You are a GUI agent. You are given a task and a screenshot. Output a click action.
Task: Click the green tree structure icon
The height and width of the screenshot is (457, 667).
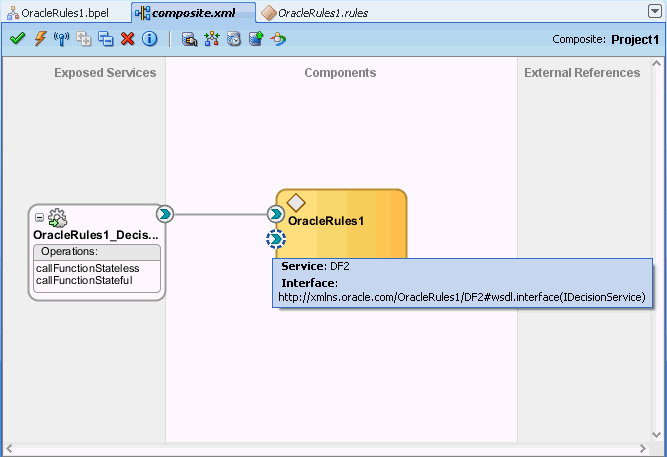point(212,39)
